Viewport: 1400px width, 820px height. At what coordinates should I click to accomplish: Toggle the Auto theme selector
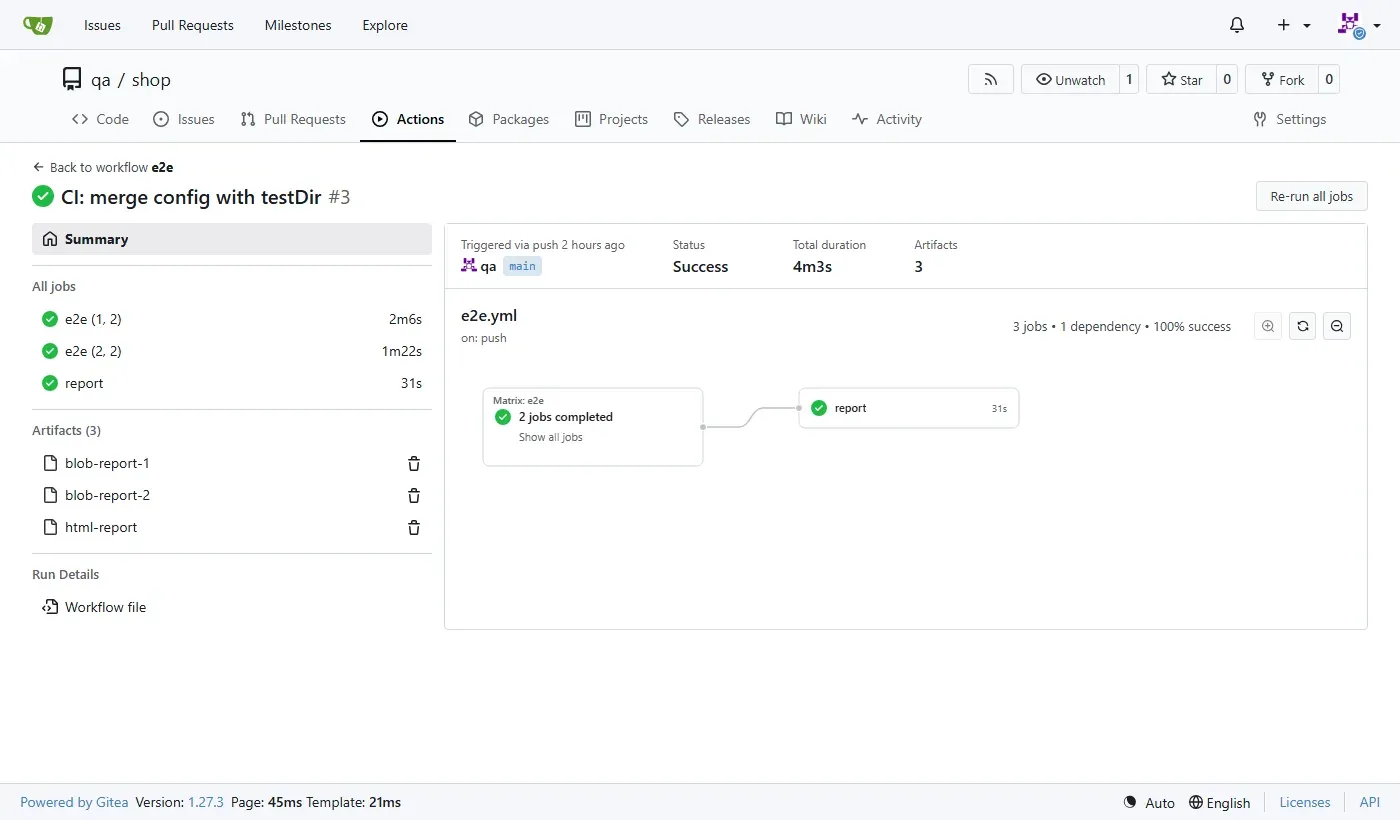point(1149,802)
